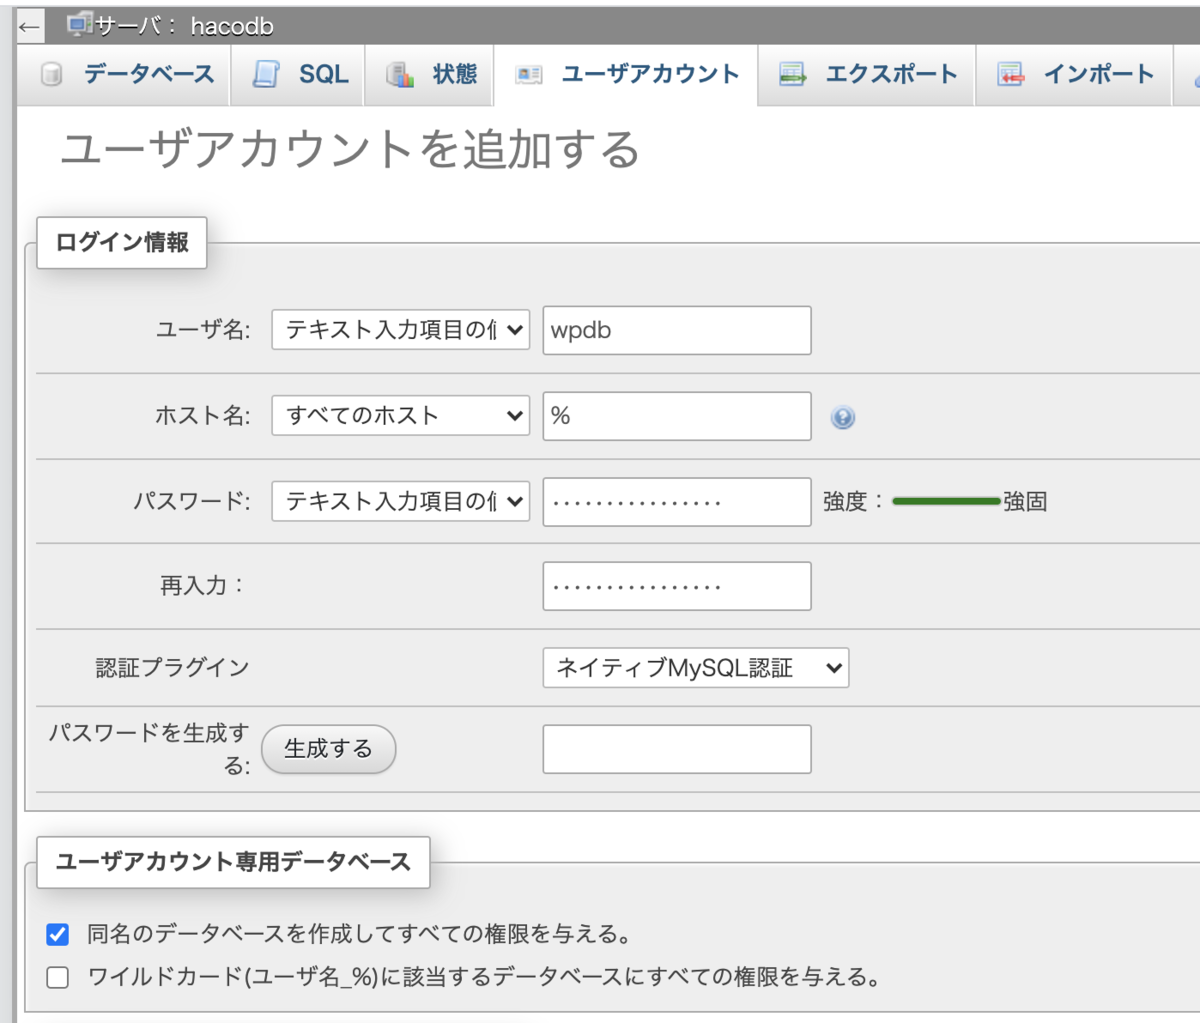Select the ユーザアカウント tab icon
Screen dimensions: 1200x1023
pyautogui.click(x=527, y=74)
